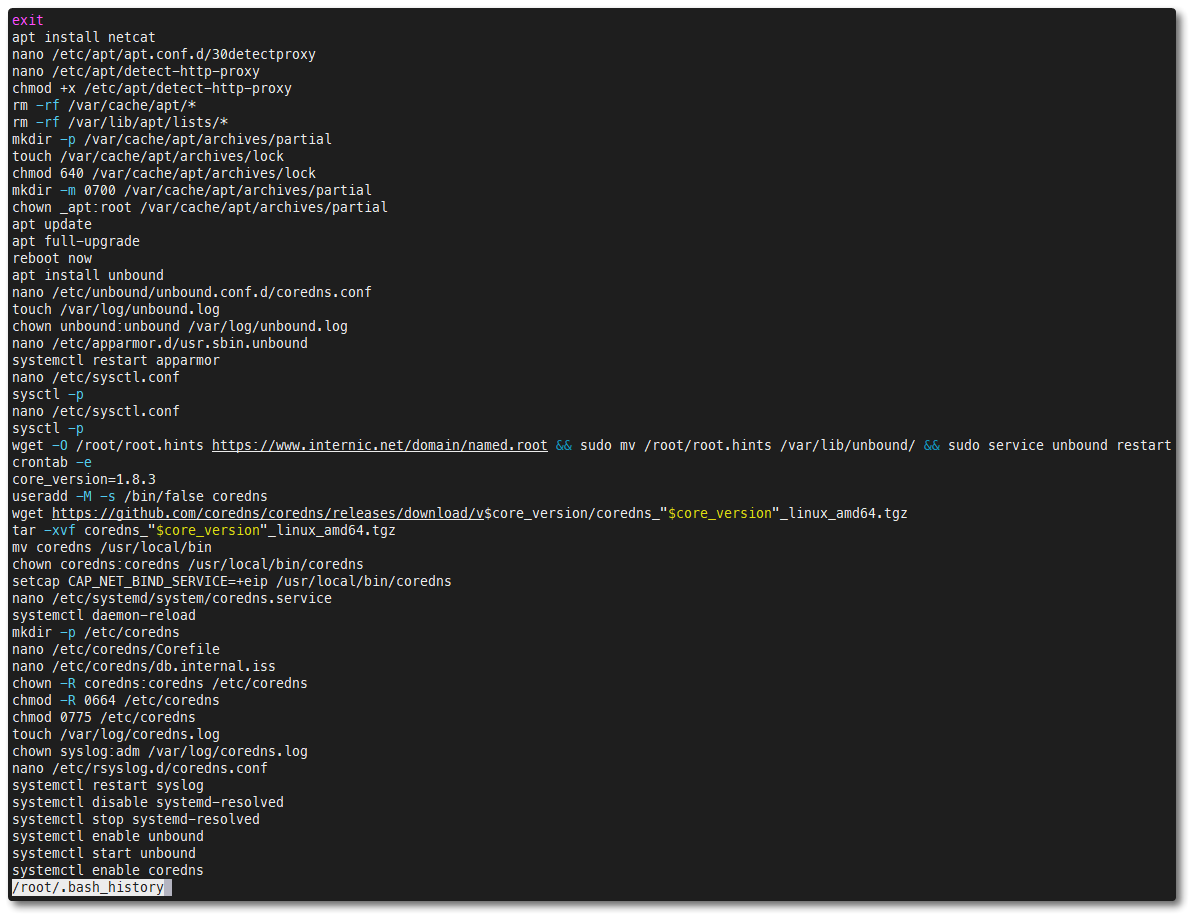Click the 'systemctl enable coredns' line
1189x914 pixels.
108,870
